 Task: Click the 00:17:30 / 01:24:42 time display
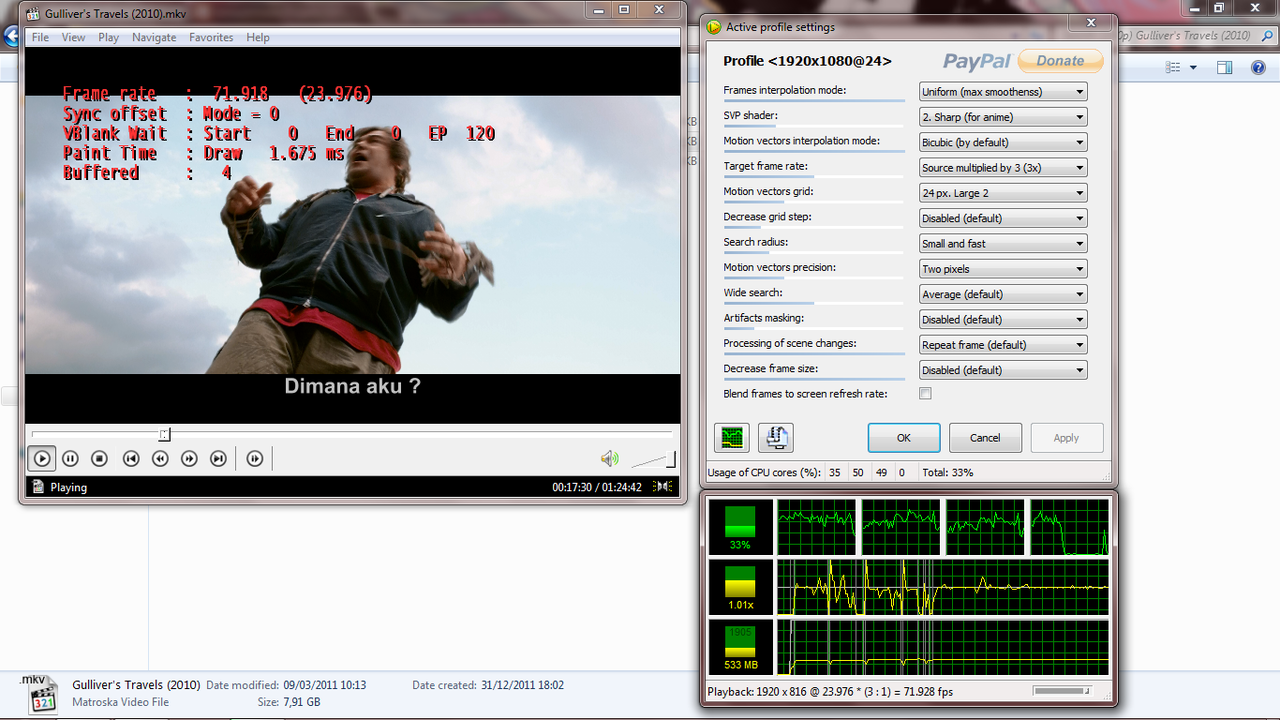[x=597, y=488]
